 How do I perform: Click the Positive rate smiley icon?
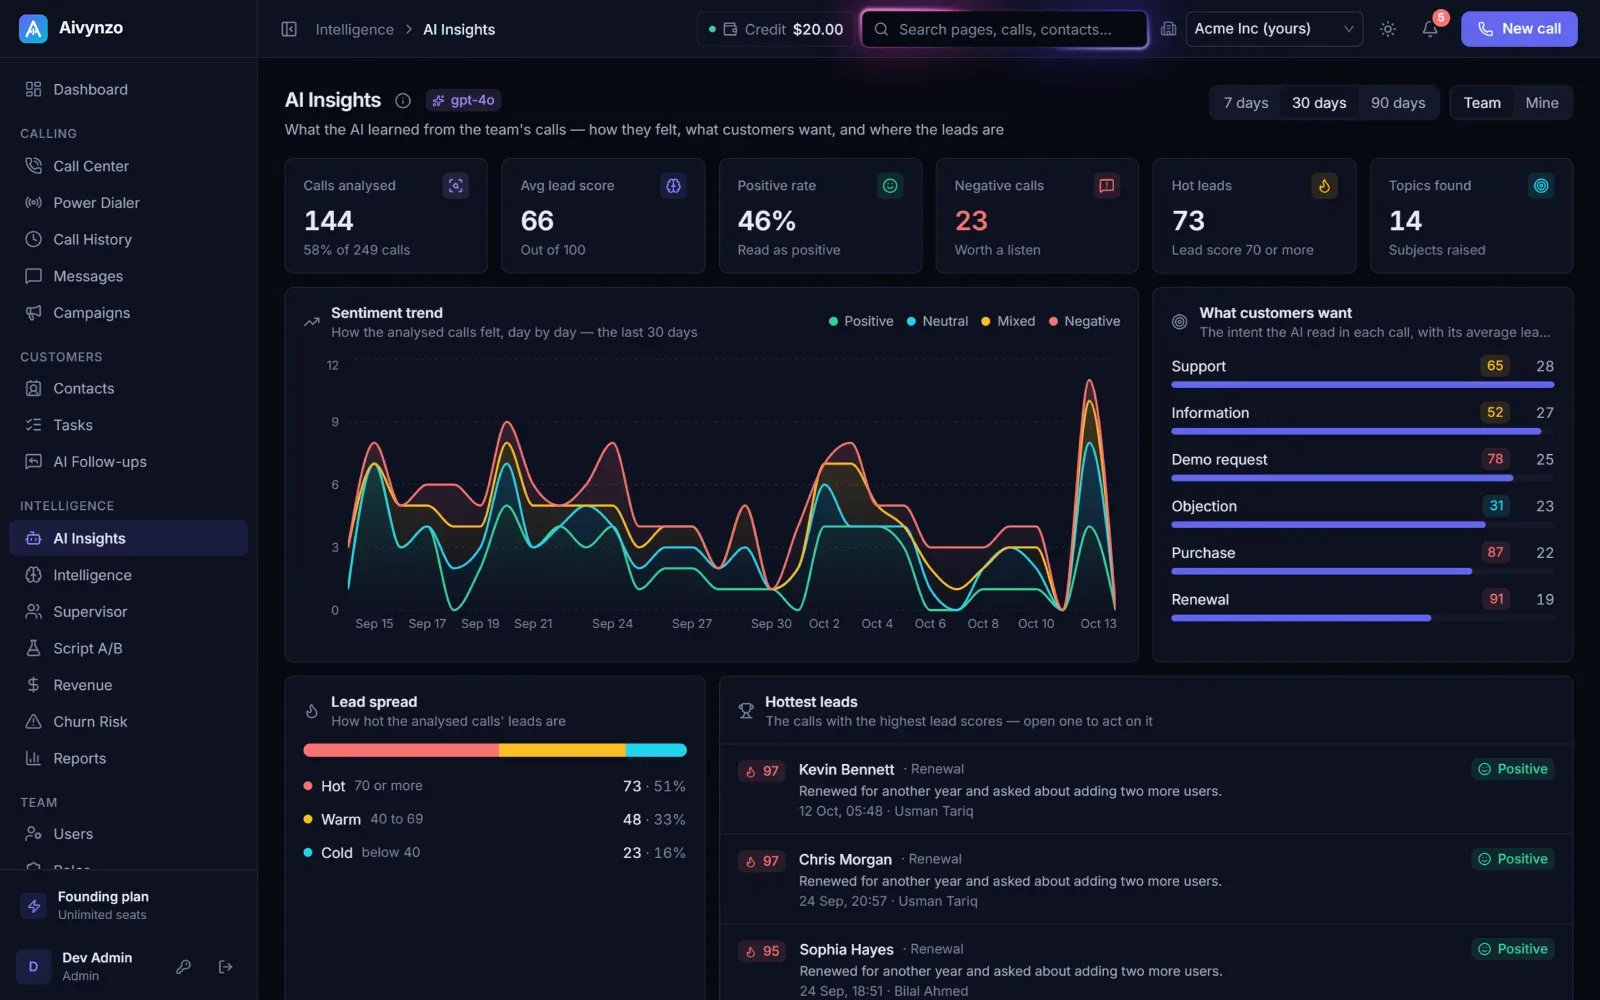[890, 186]
